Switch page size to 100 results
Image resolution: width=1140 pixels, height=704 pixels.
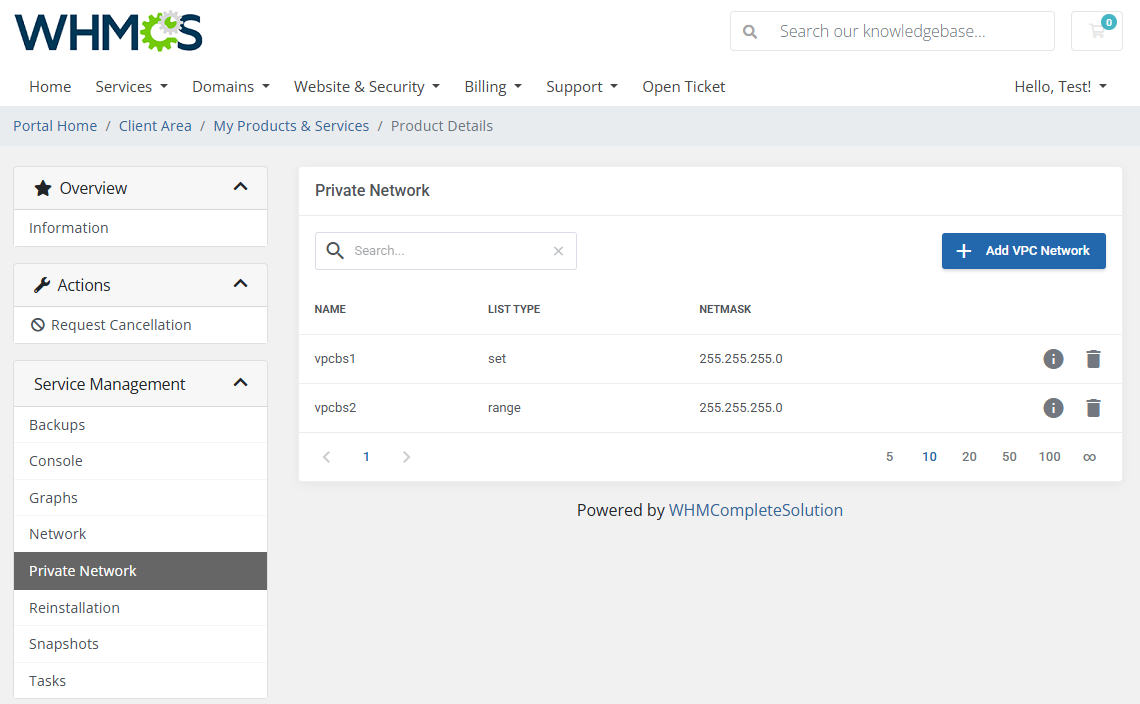click(x=1049, y=456)
